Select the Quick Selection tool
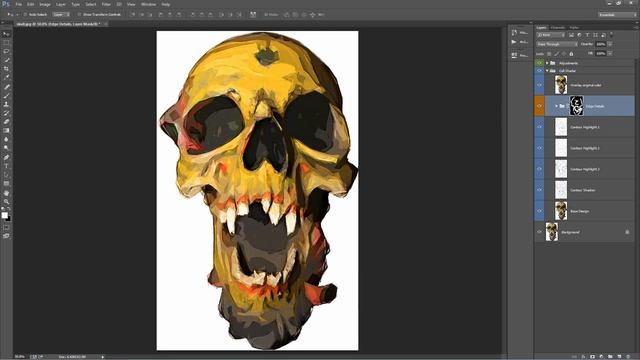The image size is (640, 360). point(6,60)
